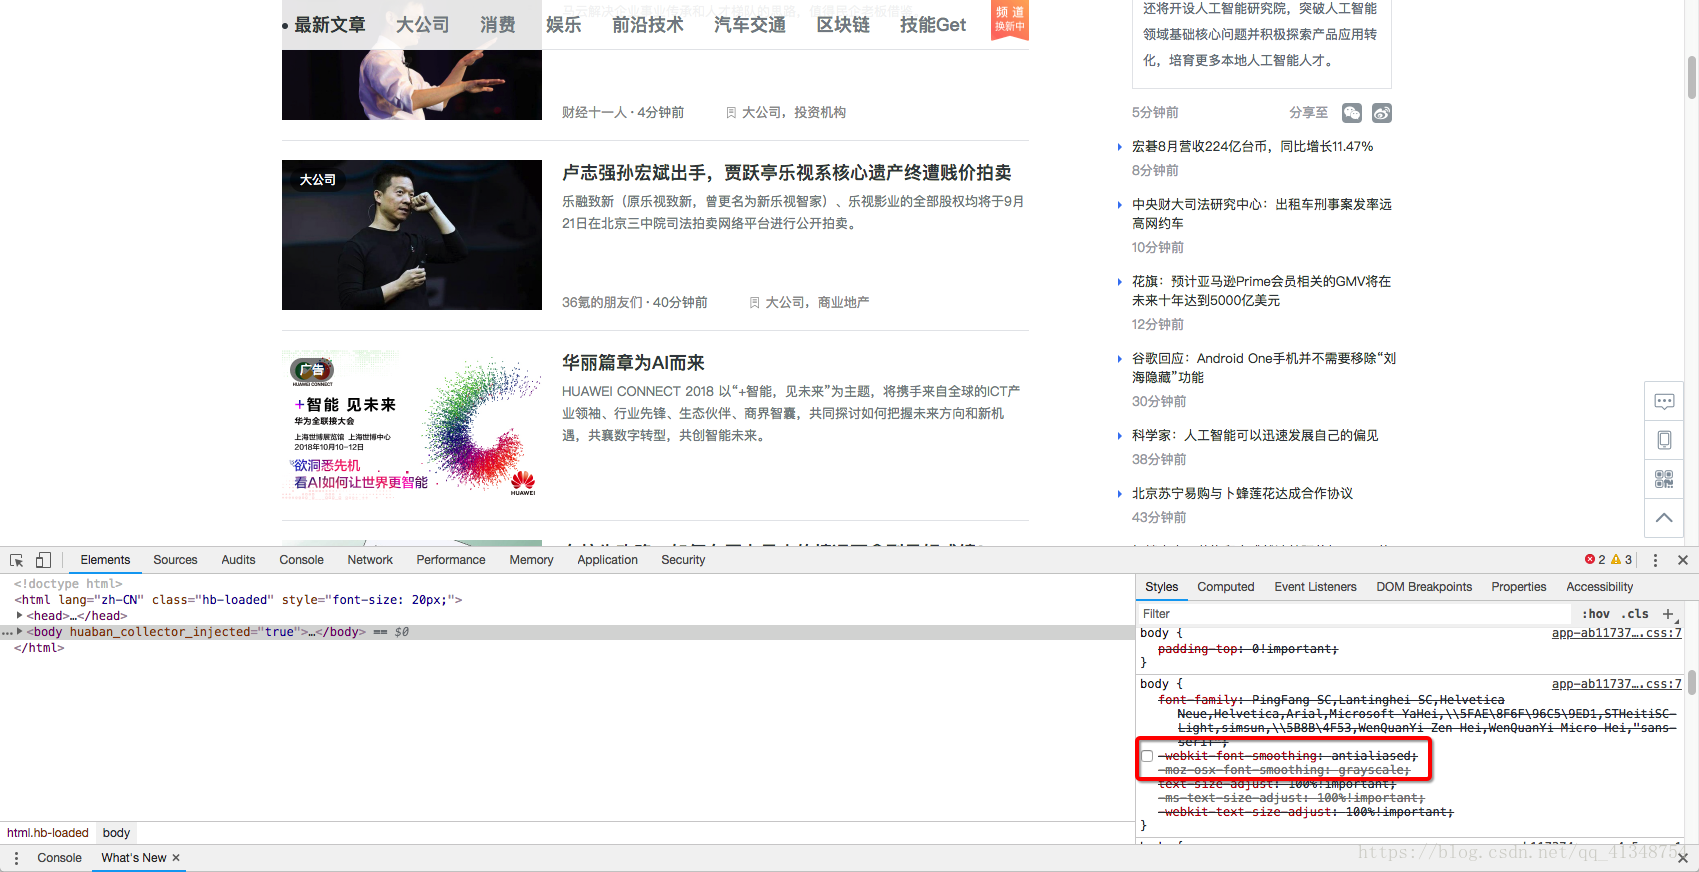Add new style rule with plus icon
This screenshot has width=1699, height=872.
pyautogui.click(x=1667, y=614)
